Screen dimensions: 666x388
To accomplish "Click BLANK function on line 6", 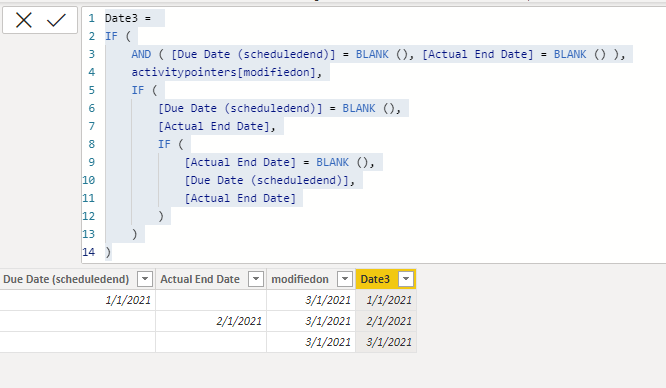I will click(359, 108).
